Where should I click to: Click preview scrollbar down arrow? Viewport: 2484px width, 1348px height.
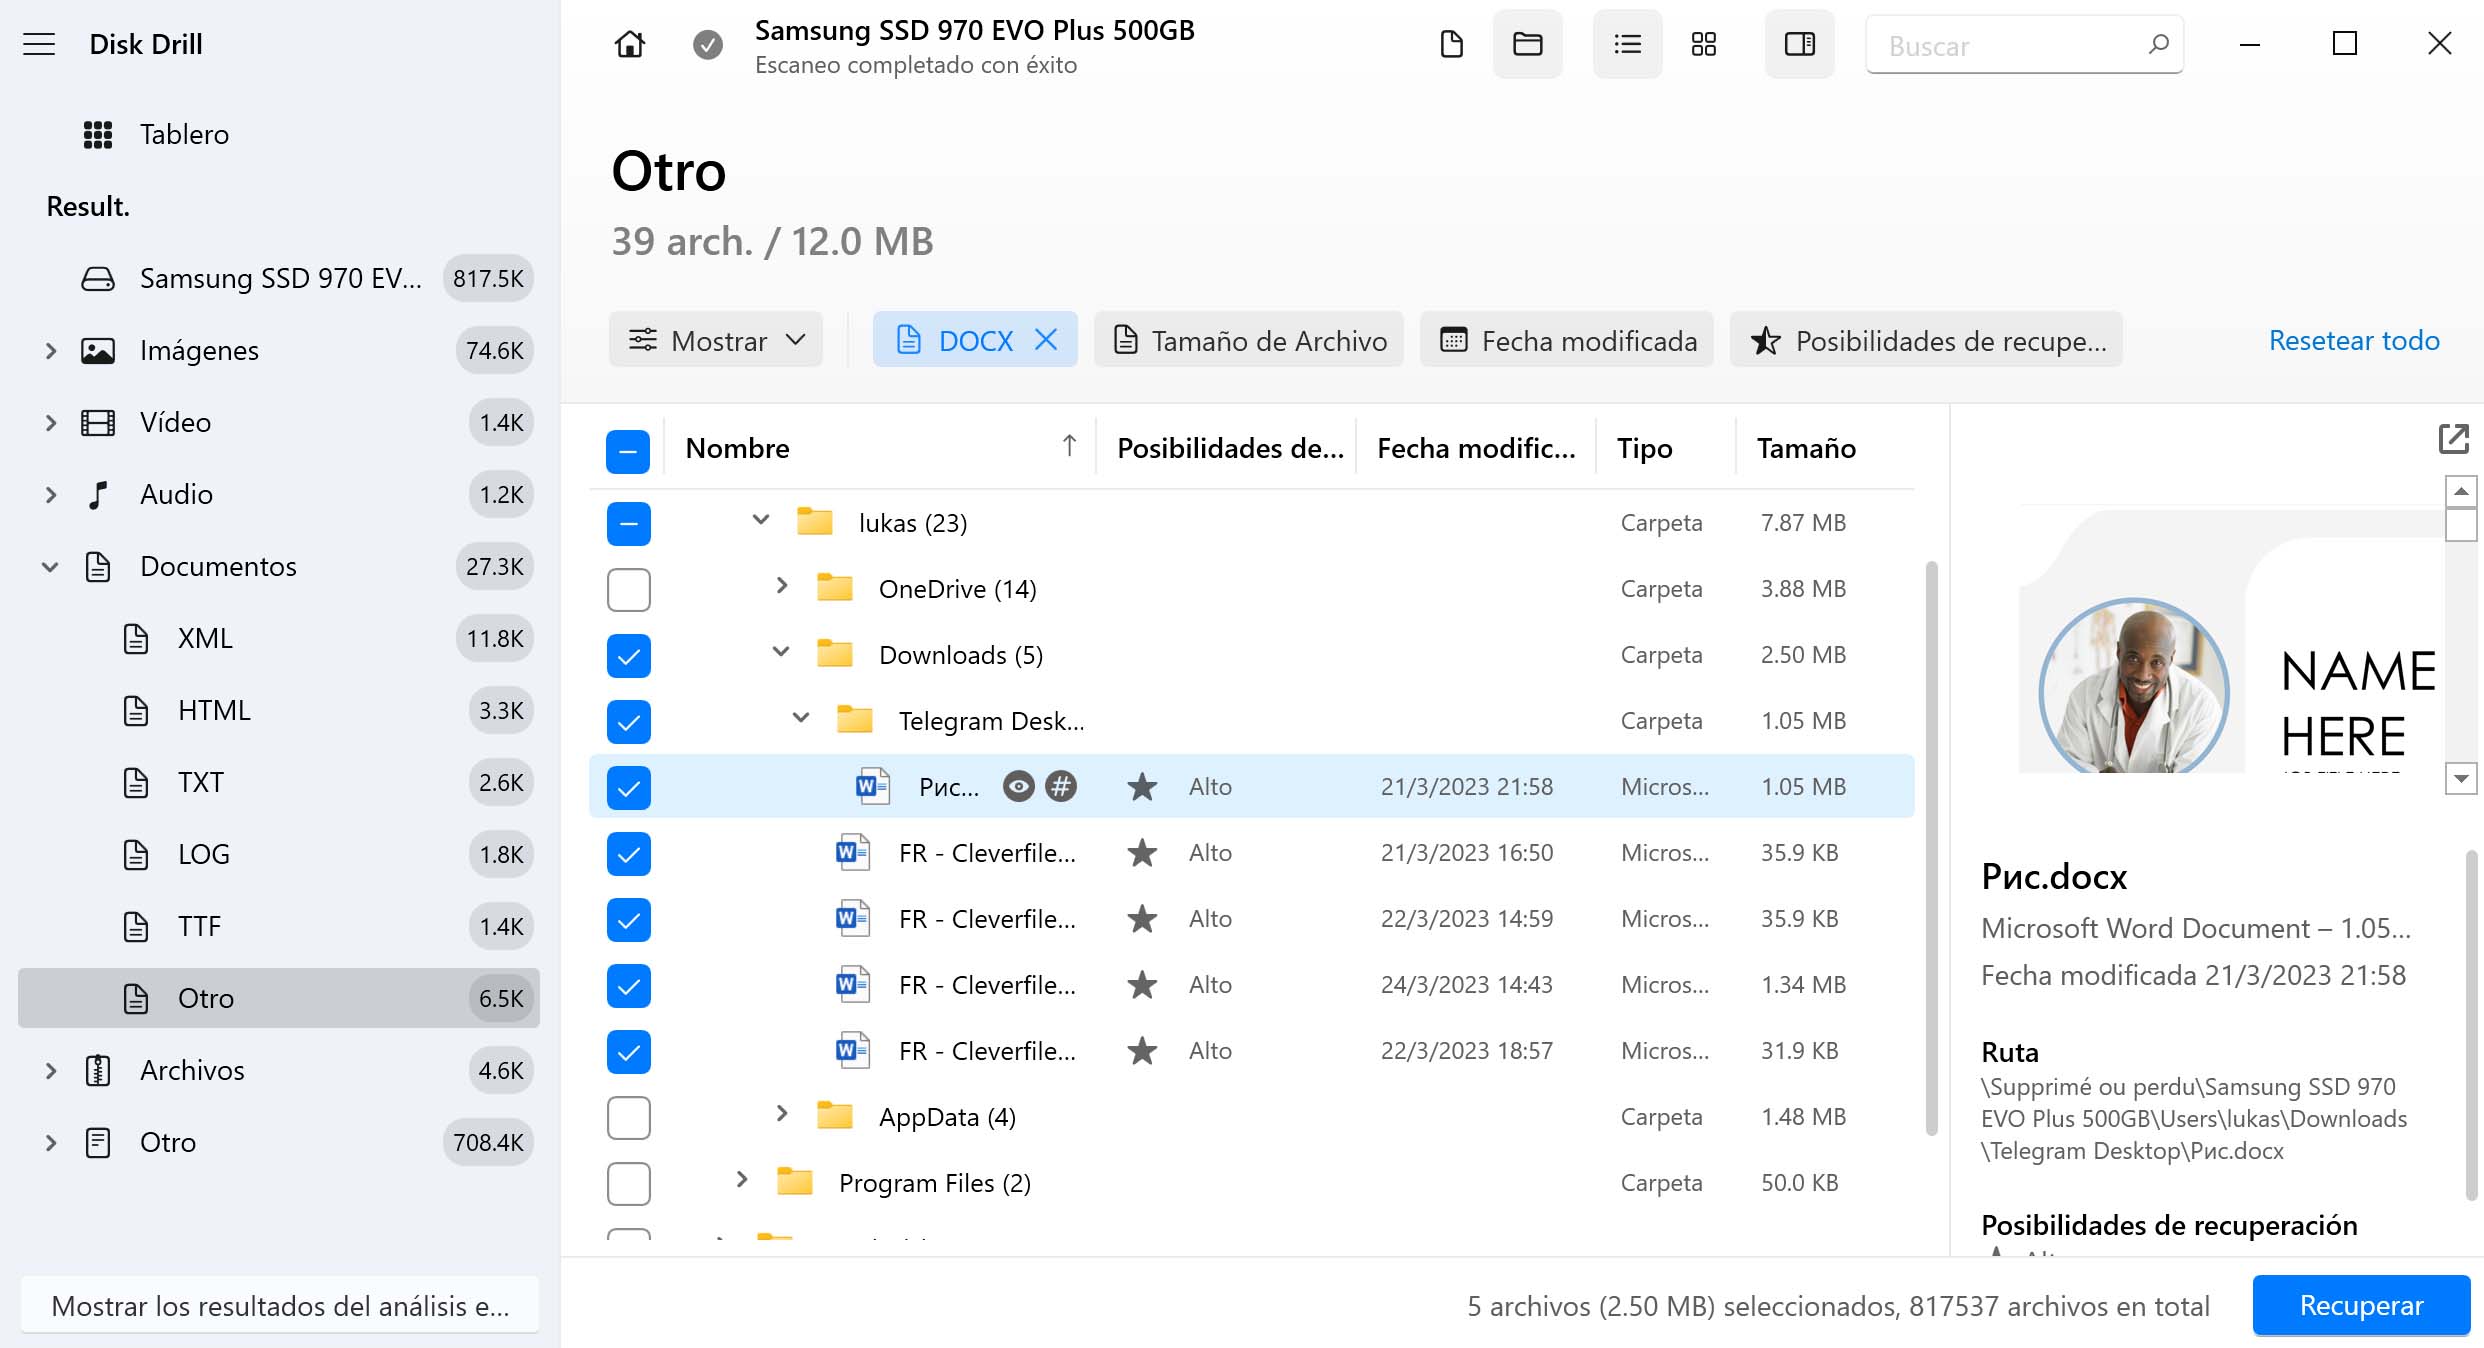[x=2460, y=778]
